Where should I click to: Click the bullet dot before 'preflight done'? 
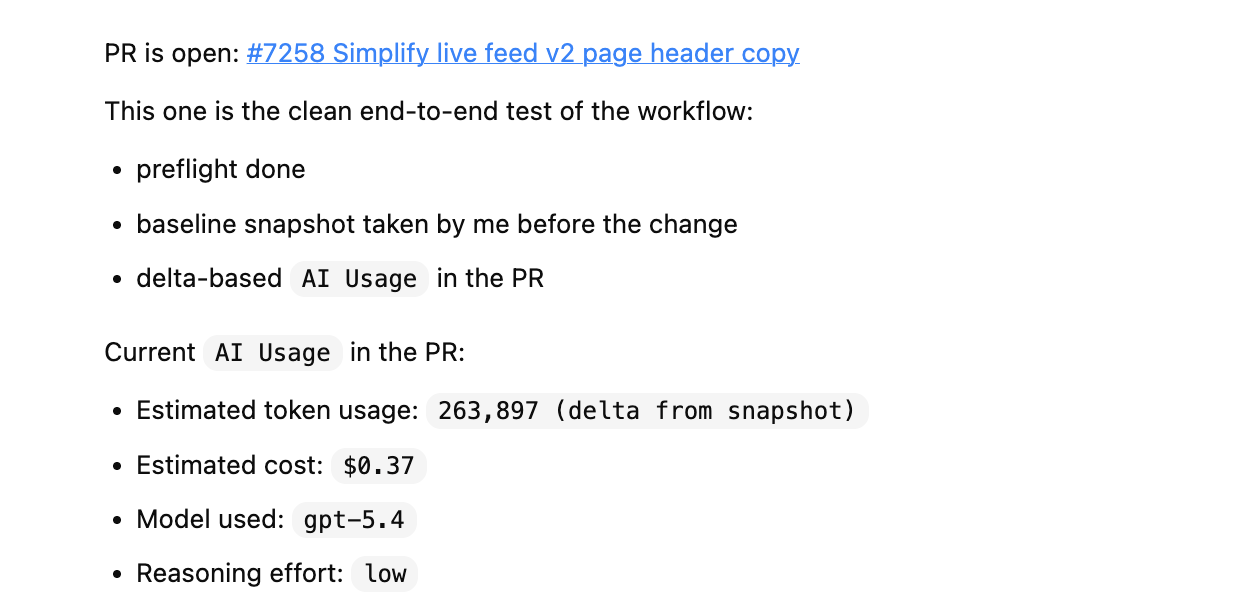click(x=118, y=170)
